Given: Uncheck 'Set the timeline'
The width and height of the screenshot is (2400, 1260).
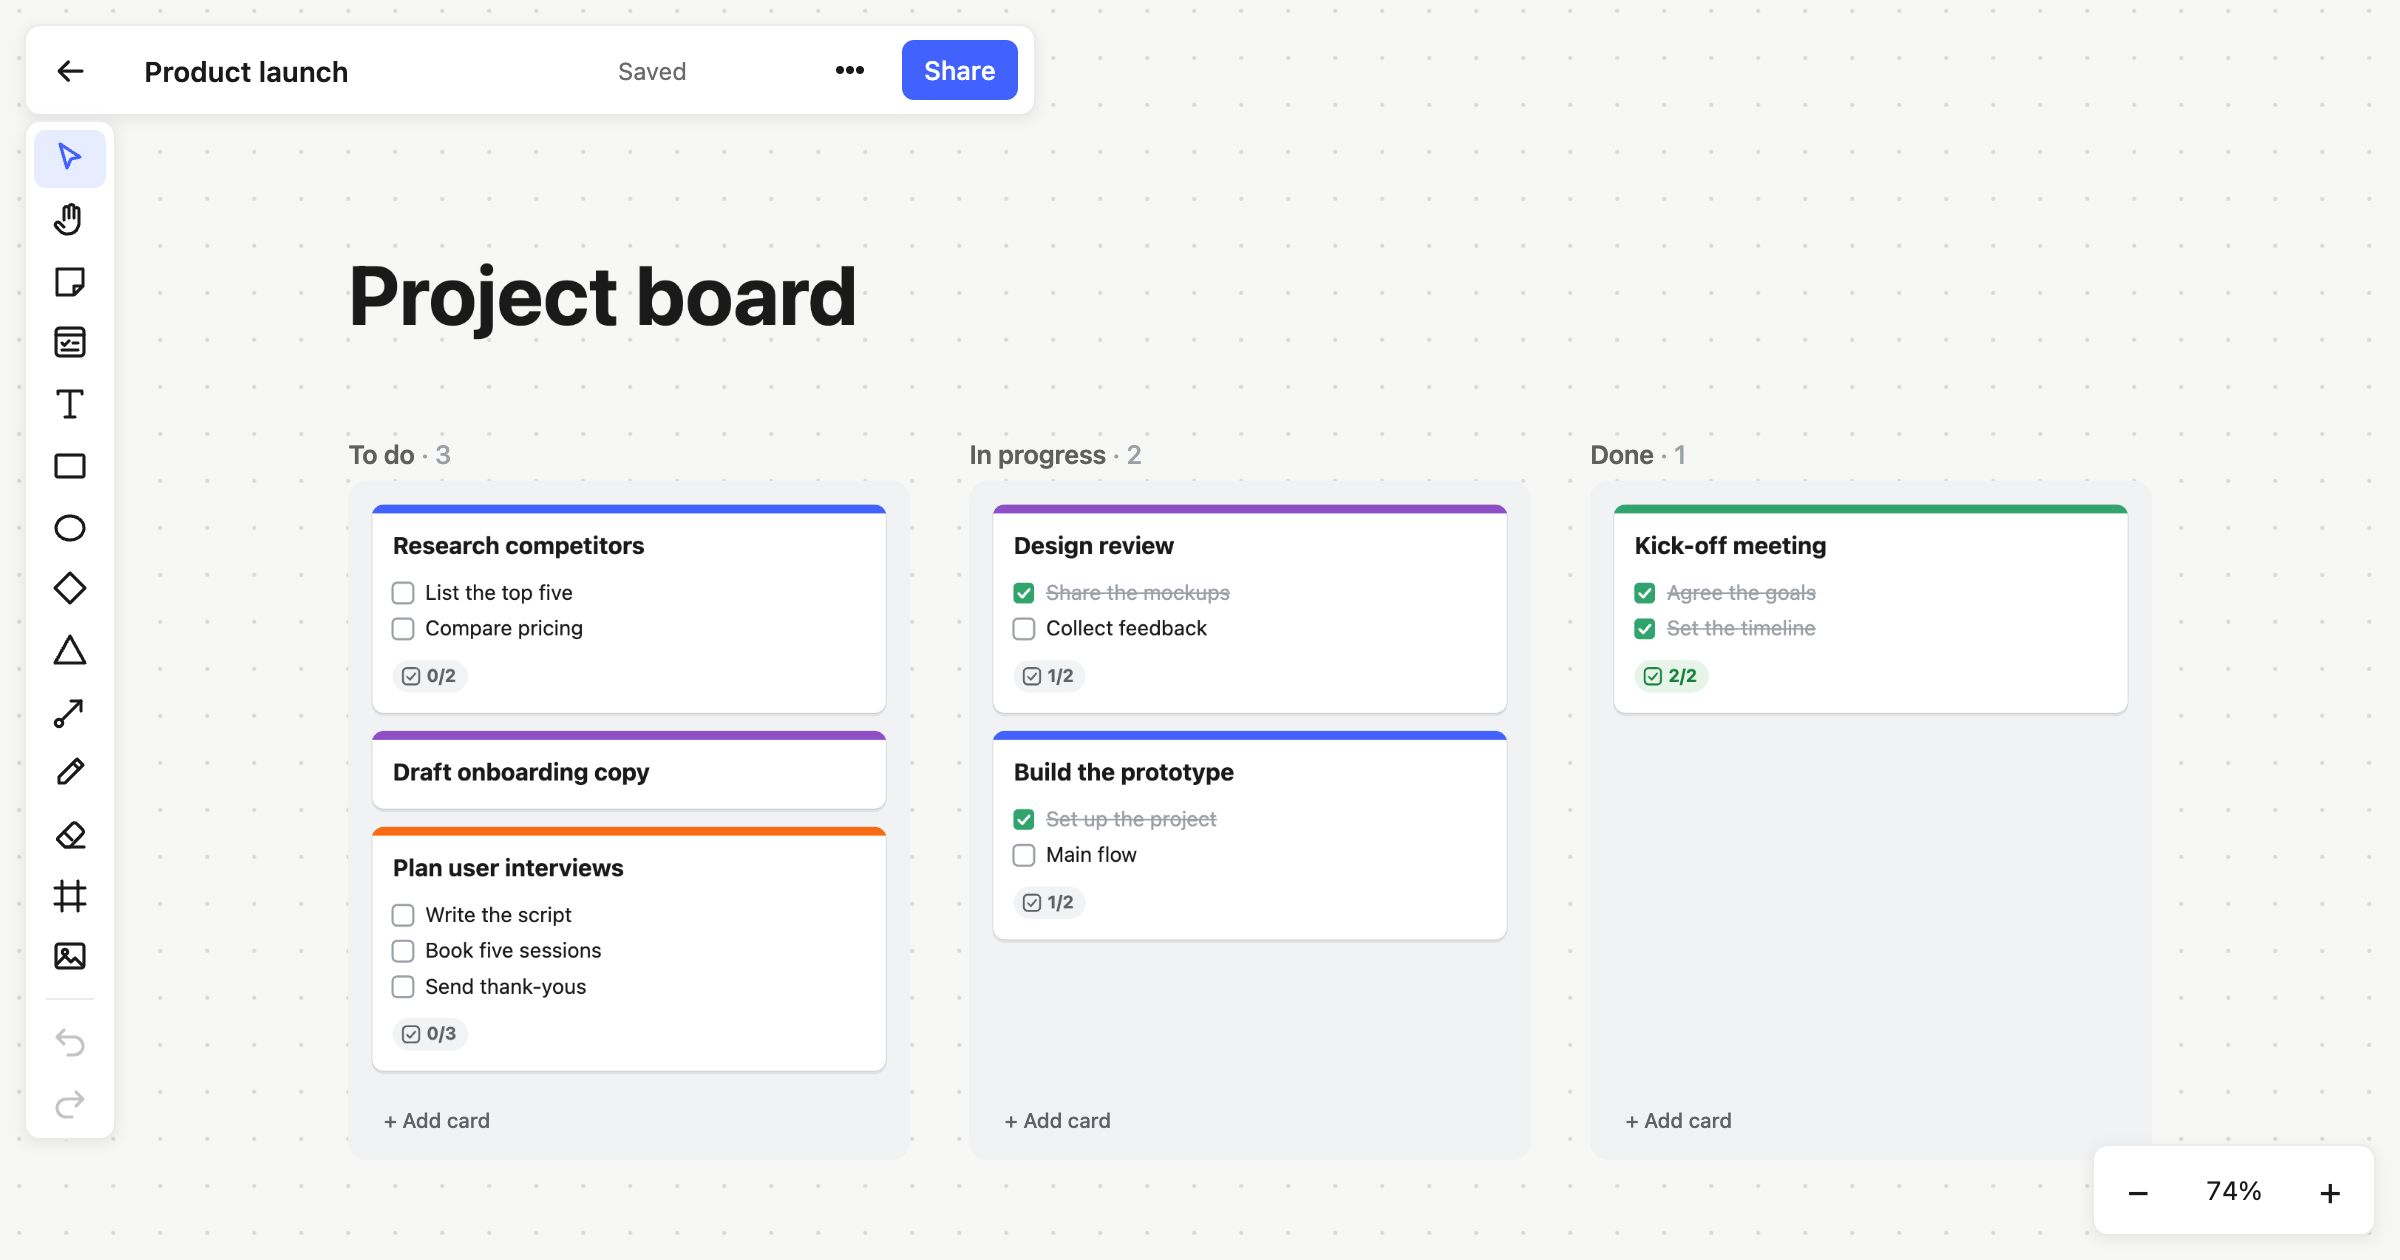Looking at the screenshot, I should pyautogui.click(x=1645, y=629).
